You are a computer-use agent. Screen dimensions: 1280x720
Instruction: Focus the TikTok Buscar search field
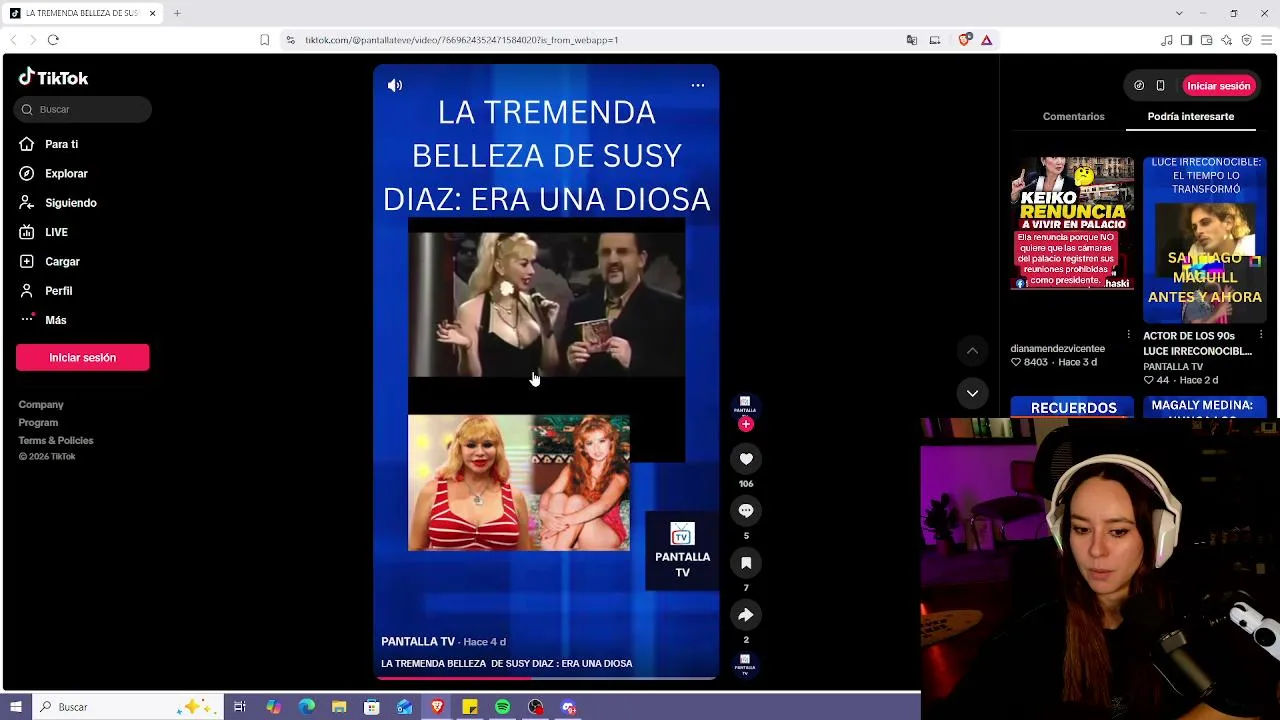tap(83, 109)
